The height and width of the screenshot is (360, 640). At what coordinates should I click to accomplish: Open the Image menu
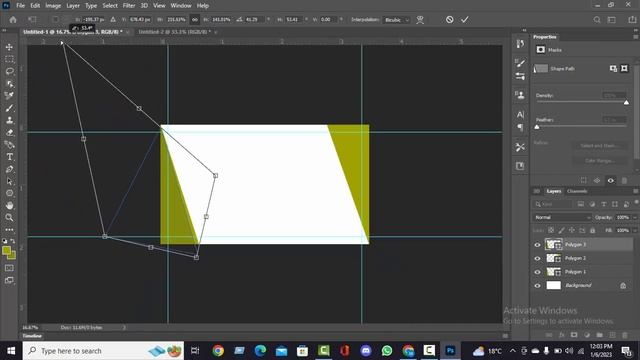(53, 6)
